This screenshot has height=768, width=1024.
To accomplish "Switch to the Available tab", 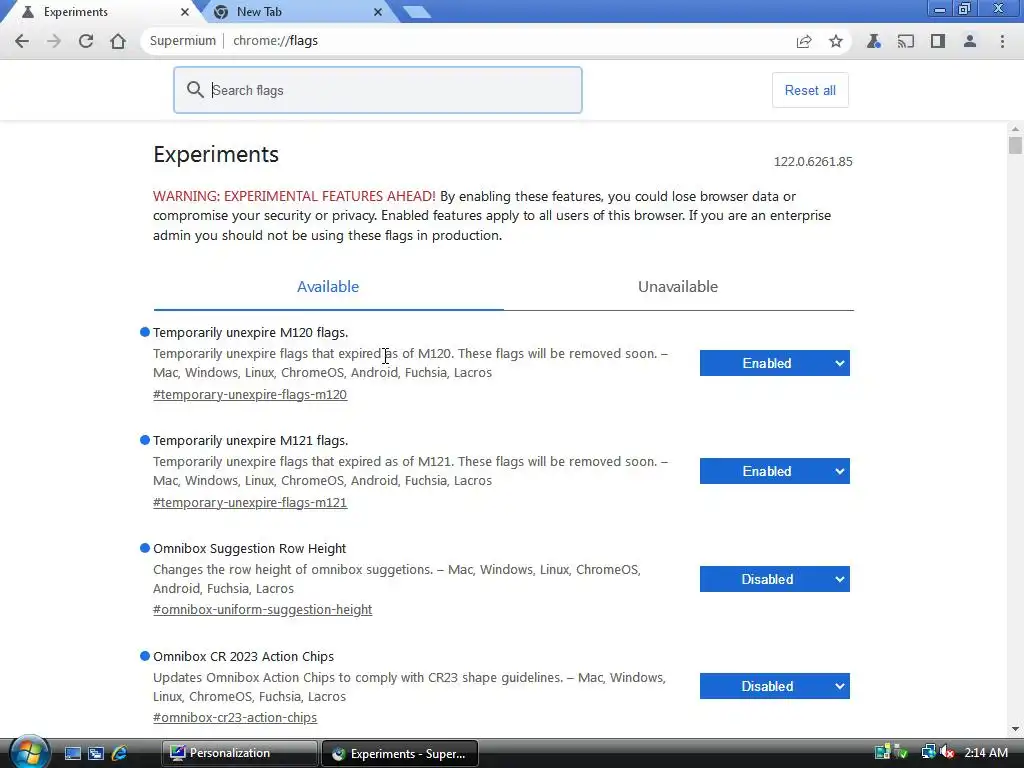I will tap(328, 287).
